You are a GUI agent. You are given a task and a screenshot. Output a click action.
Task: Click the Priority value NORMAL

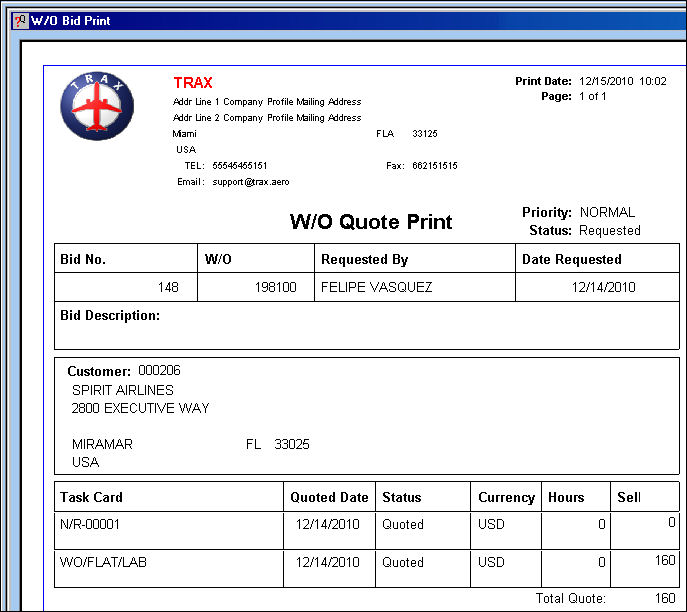607,212
